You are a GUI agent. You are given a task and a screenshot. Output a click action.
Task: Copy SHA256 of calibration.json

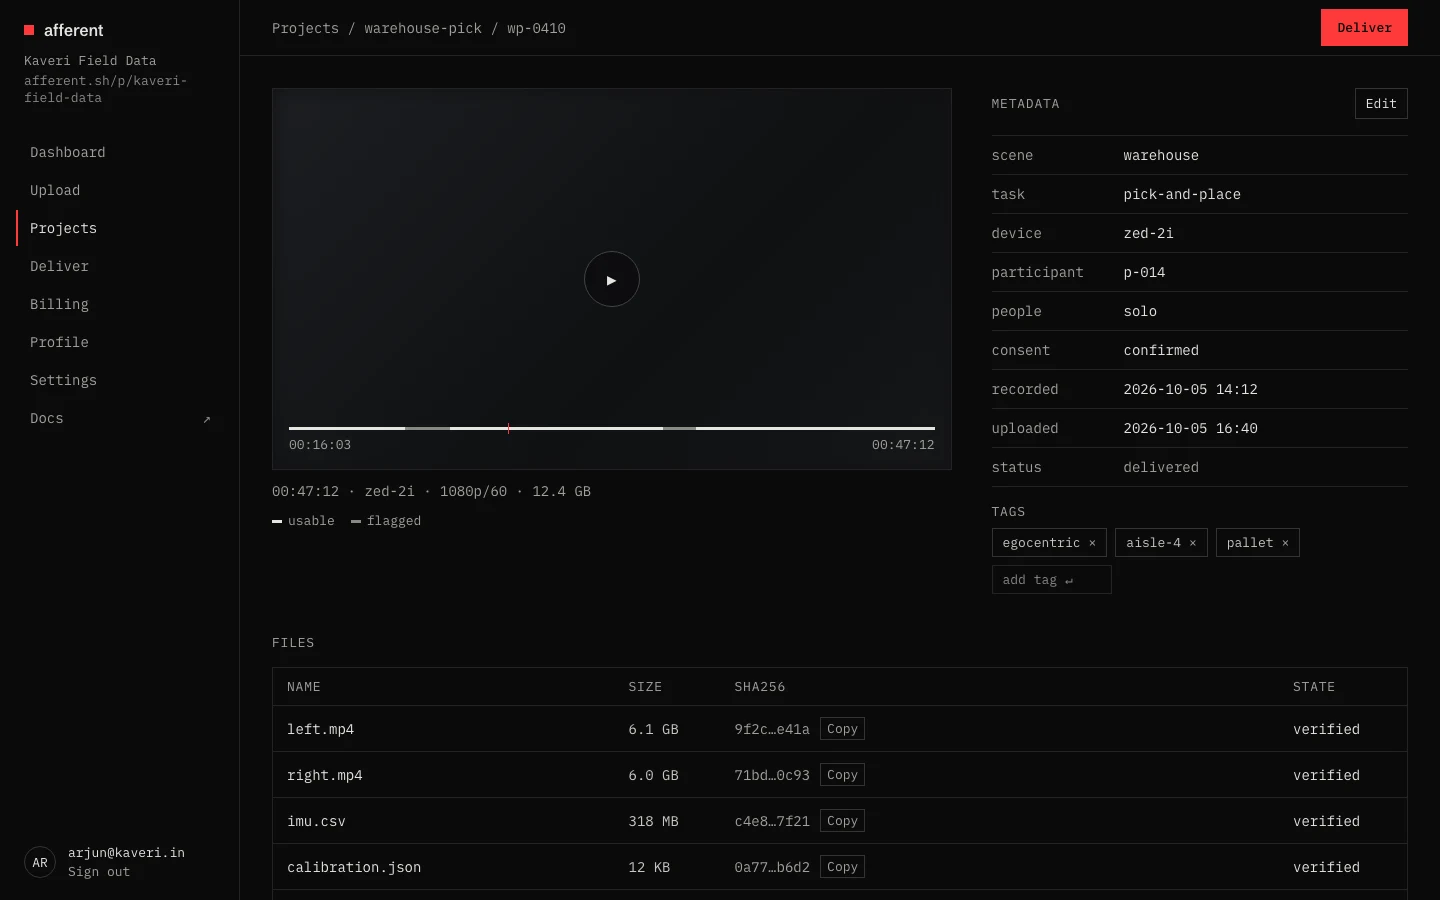[x=842, y=867]
